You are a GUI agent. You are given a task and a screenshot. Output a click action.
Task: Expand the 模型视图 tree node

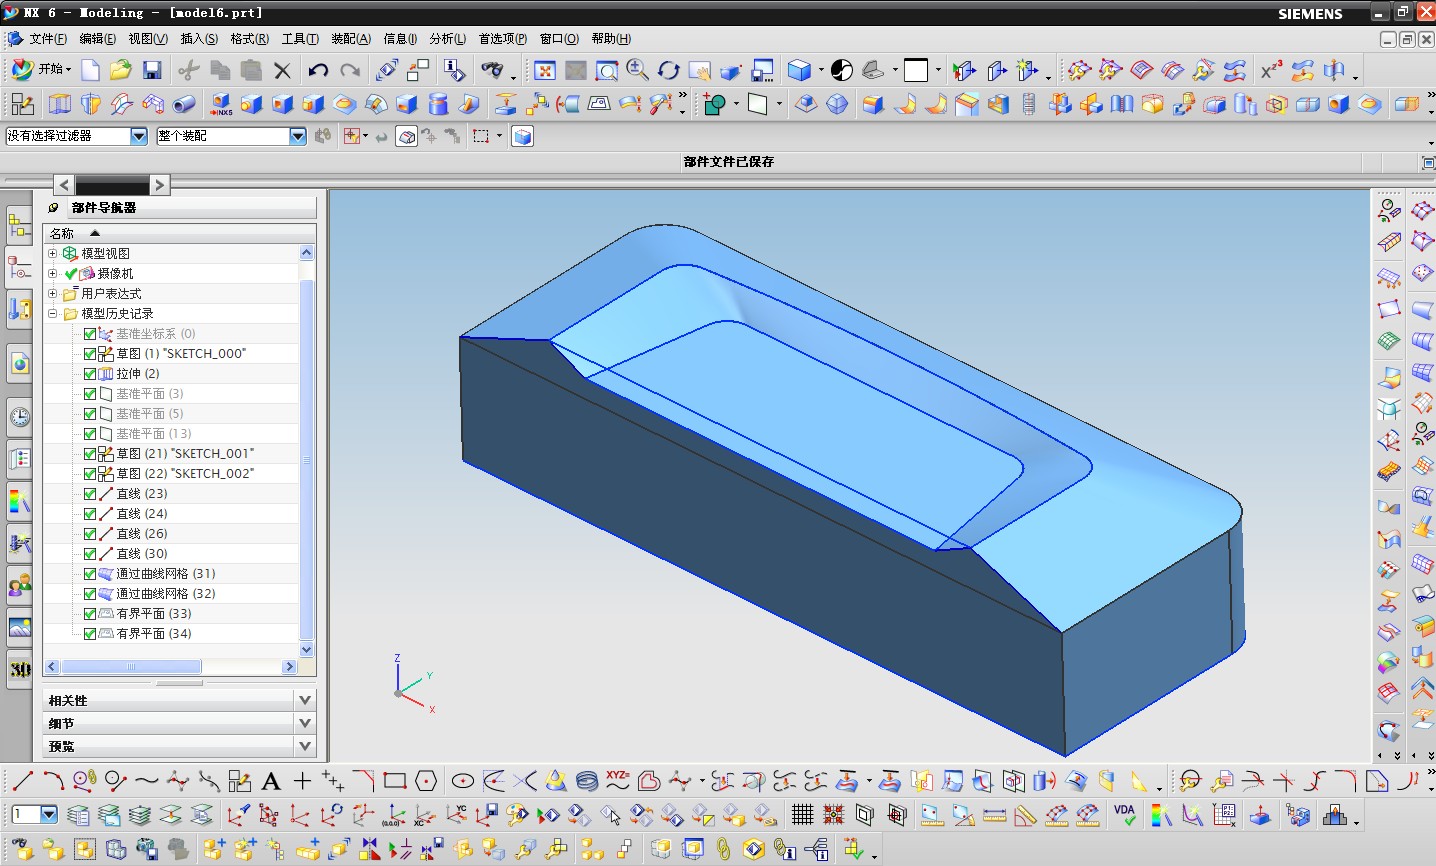(53, 254)
